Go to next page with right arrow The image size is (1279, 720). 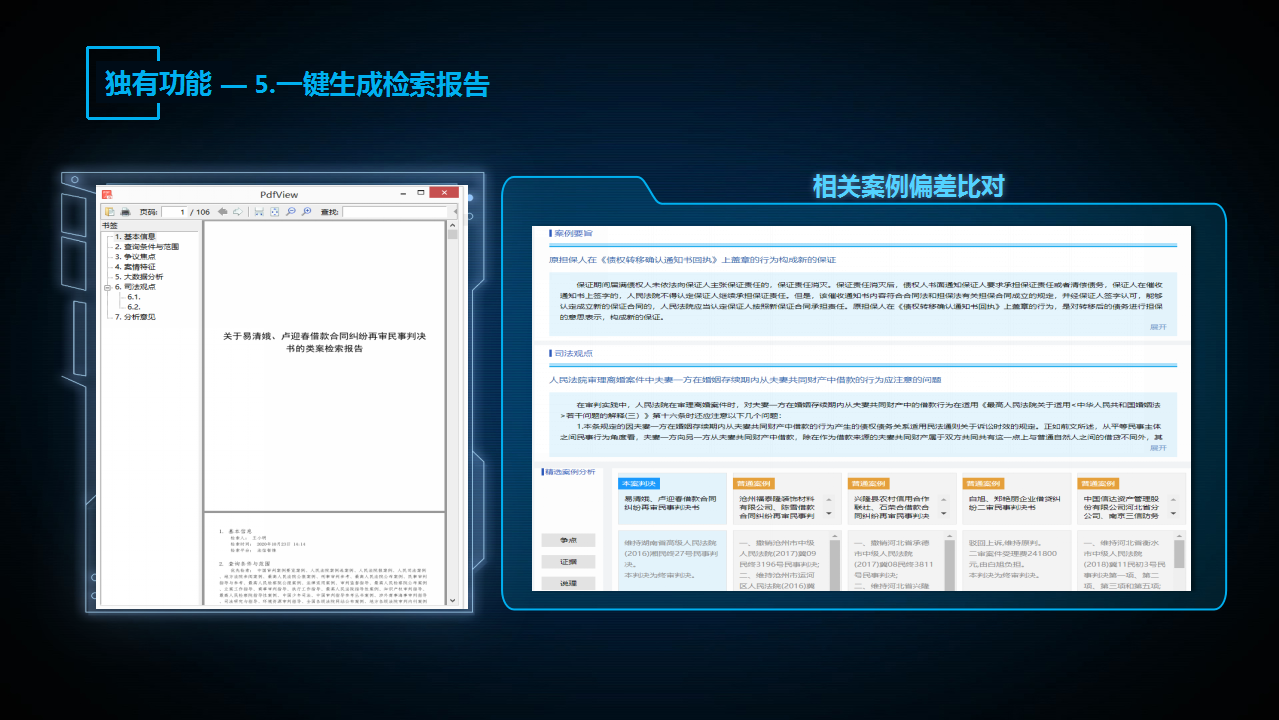pyautogui.click(x=237, y=212)
